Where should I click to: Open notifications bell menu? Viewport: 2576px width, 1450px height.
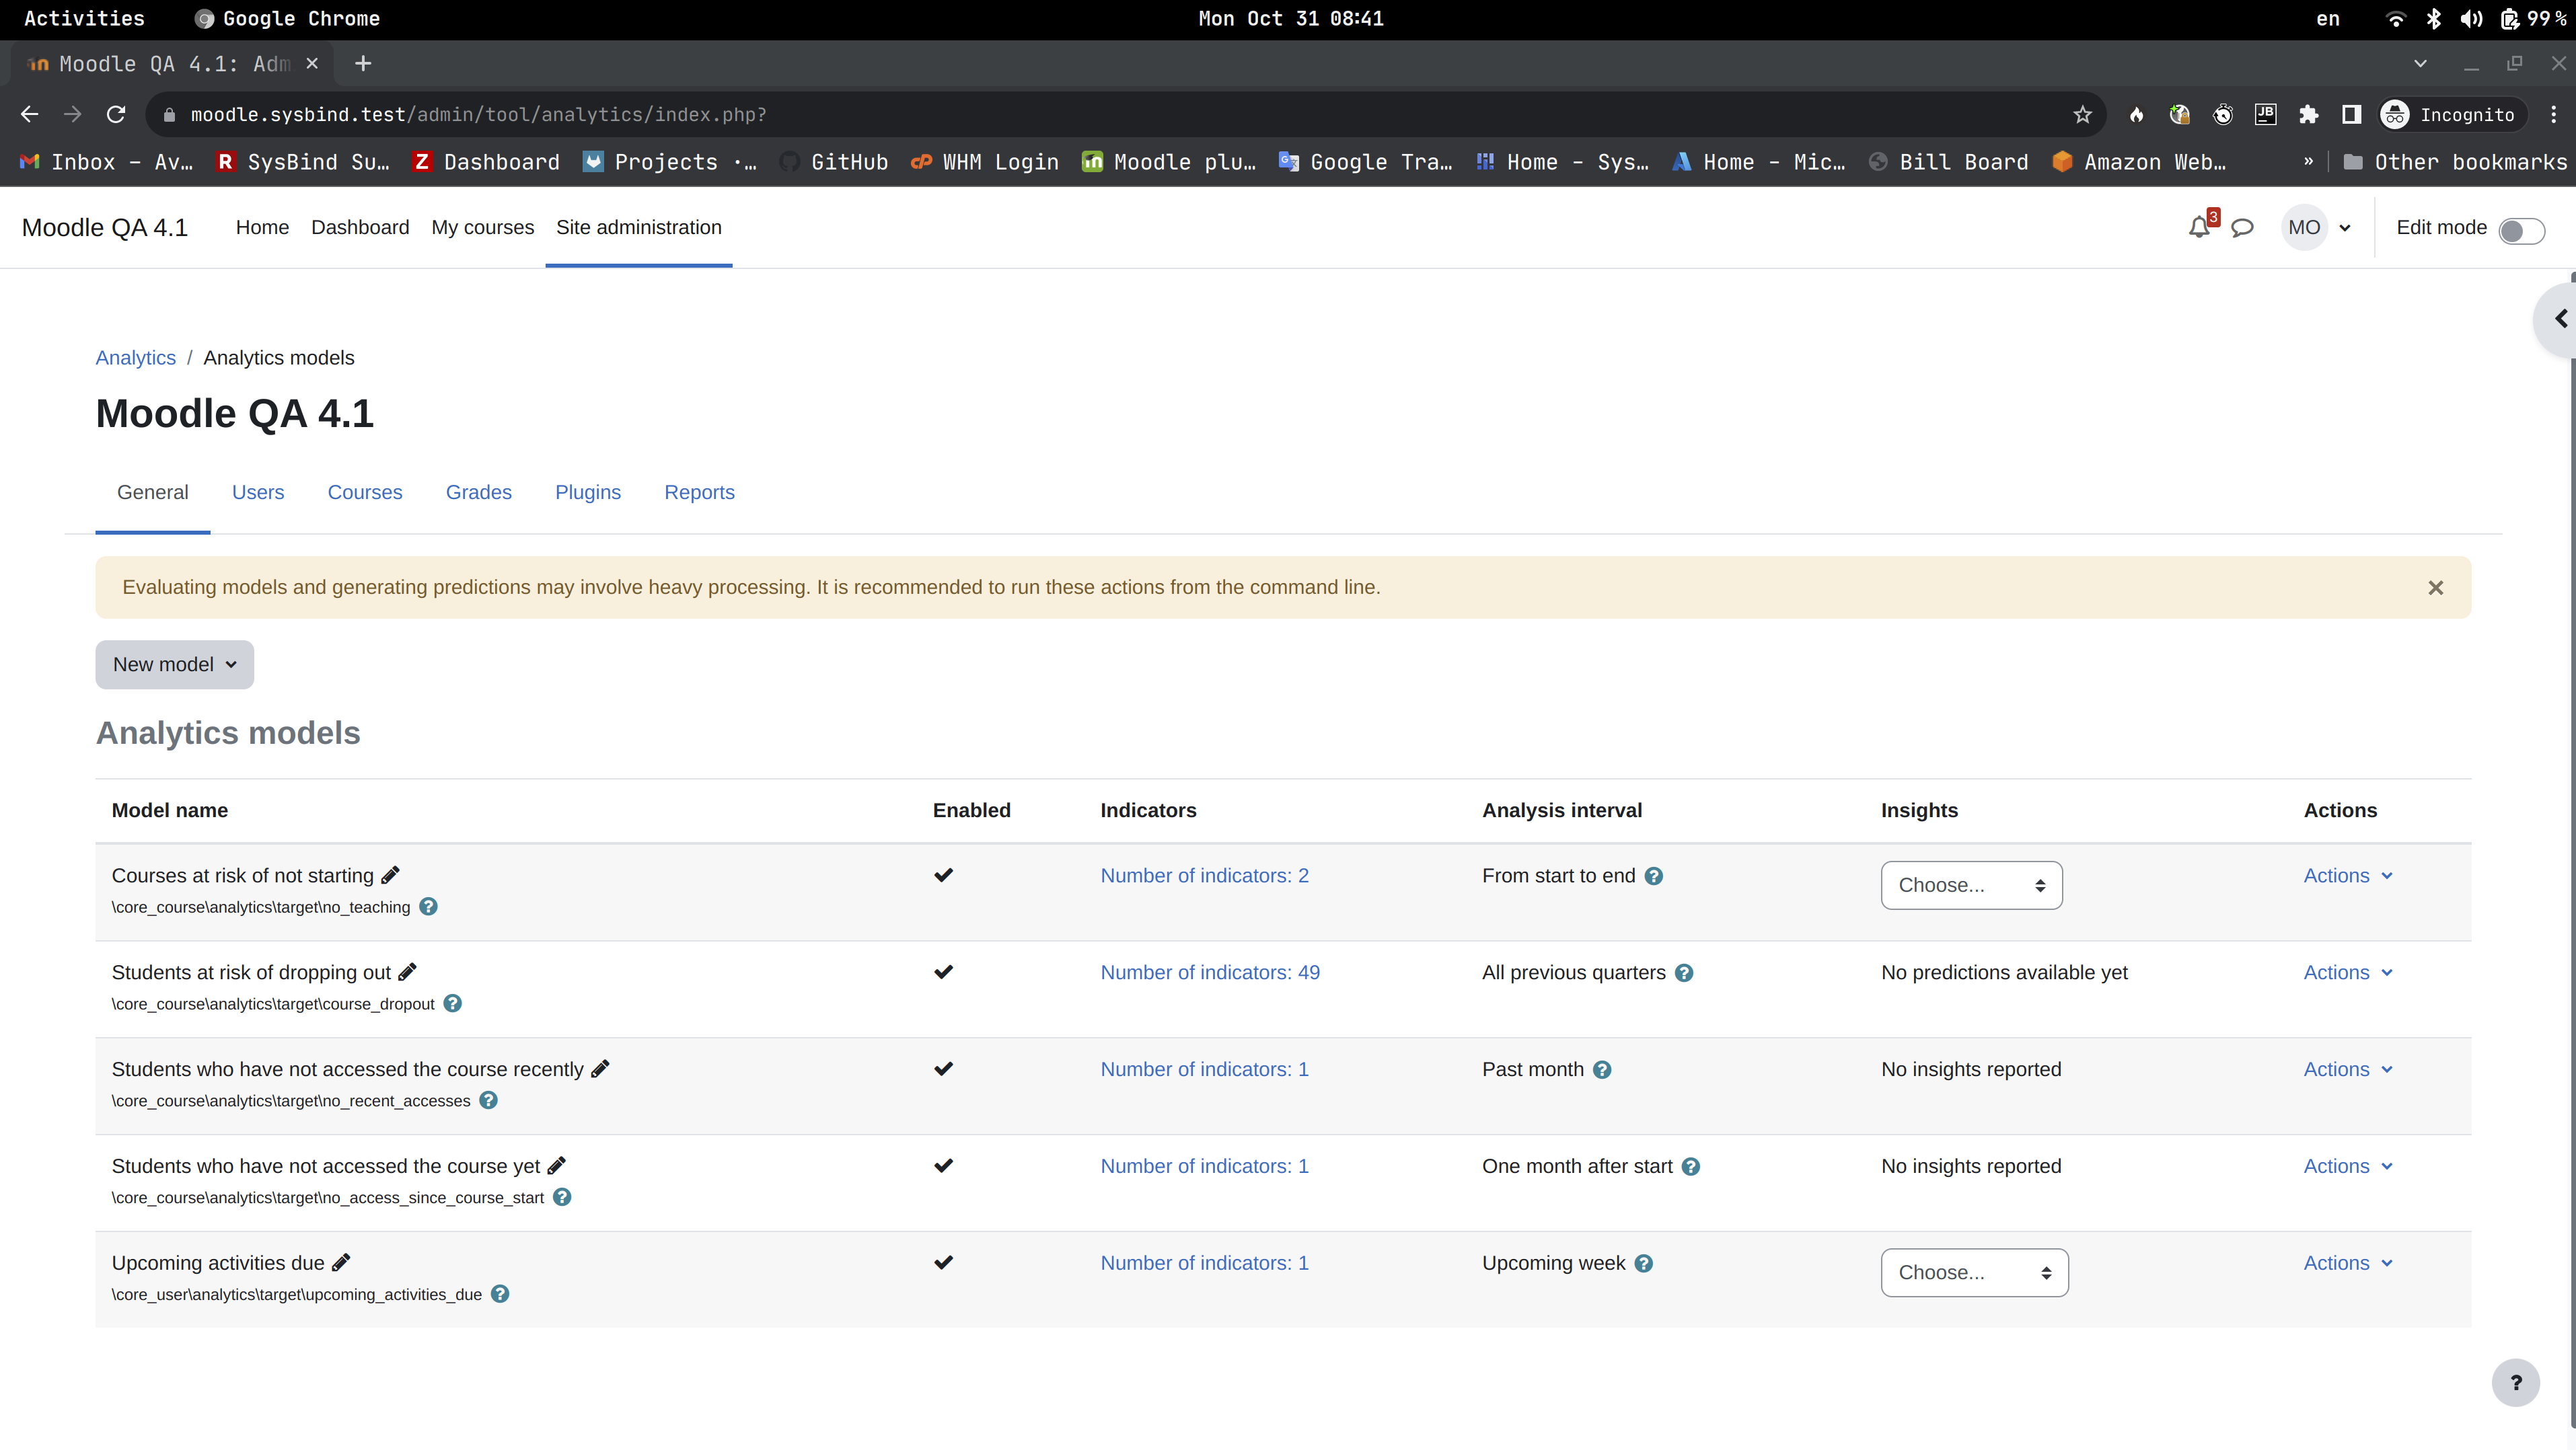click(x=2199, y=227)
